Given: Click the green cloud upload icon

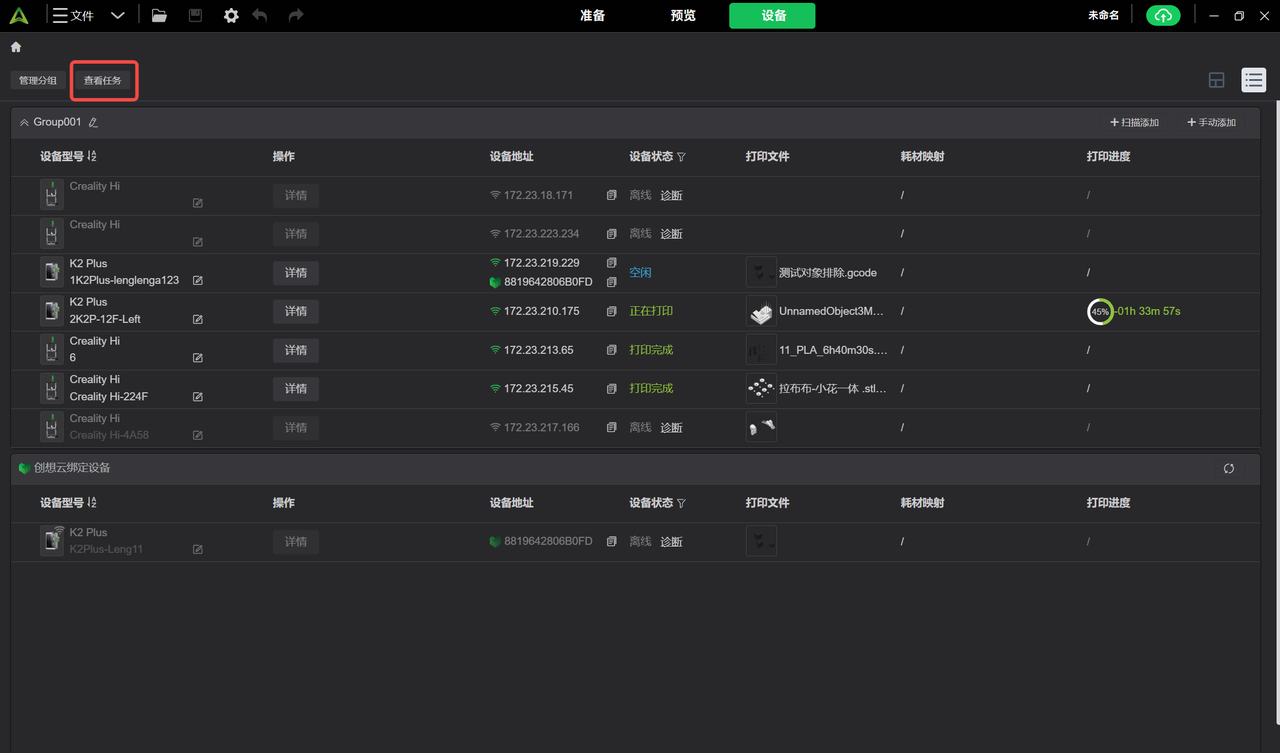Looking at the screenshot, I should [1163, 15].
